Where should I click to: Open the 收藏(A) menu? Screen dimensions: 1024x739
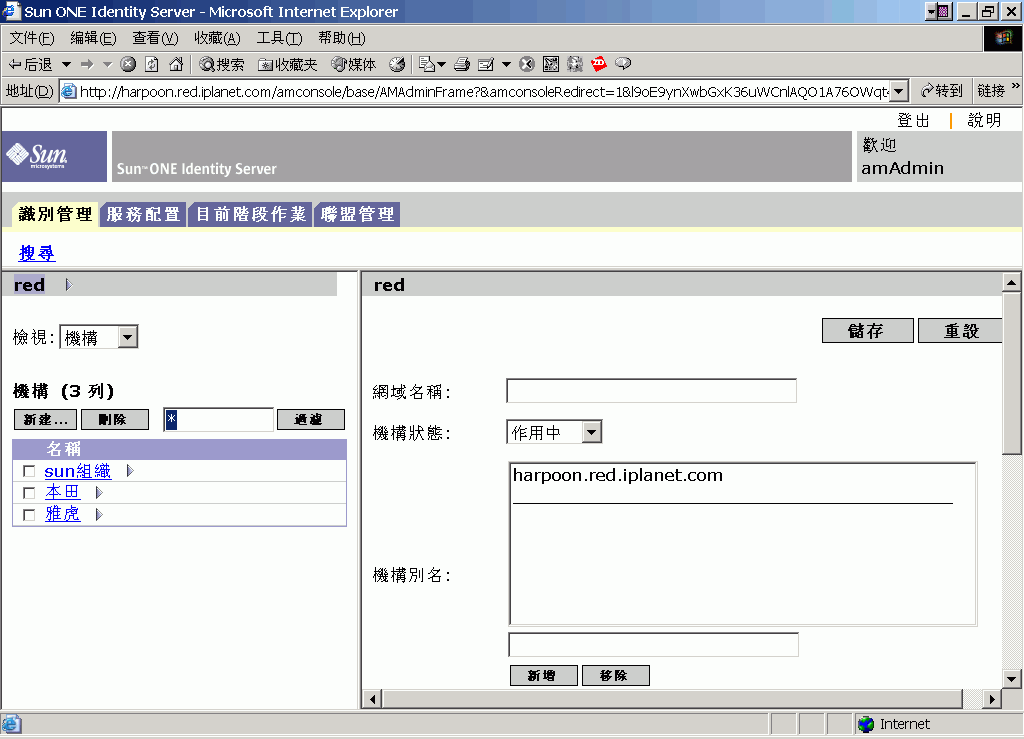[x=217, y=38]
